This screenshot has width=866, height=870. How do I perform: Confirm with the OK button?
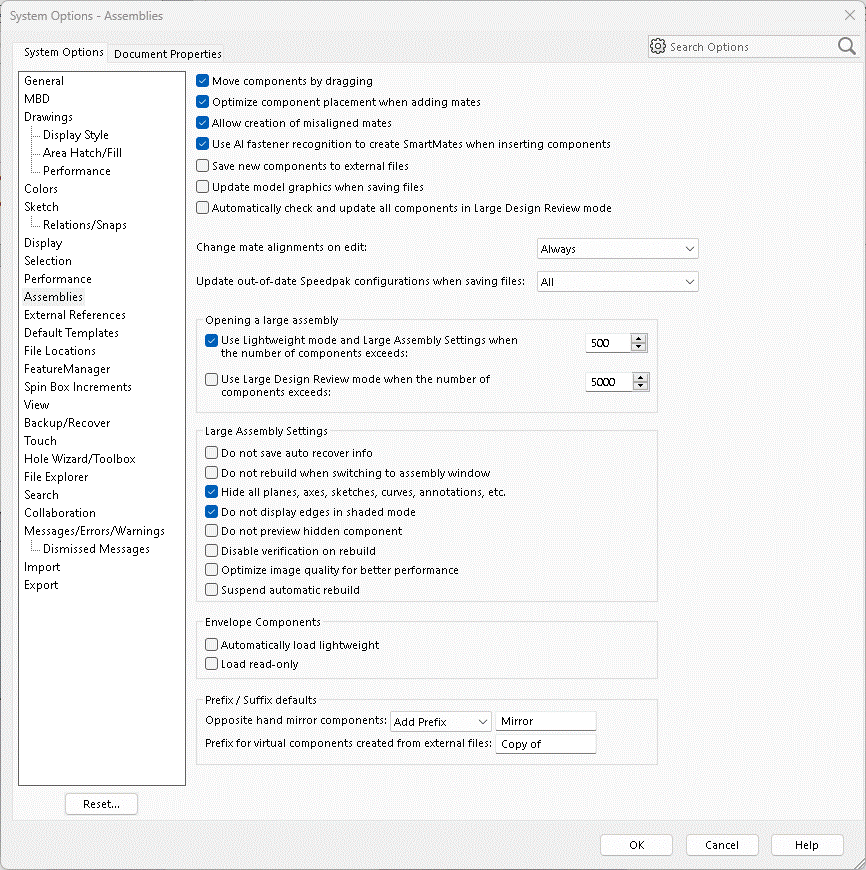pyautogui.click(x=636, y=845)
